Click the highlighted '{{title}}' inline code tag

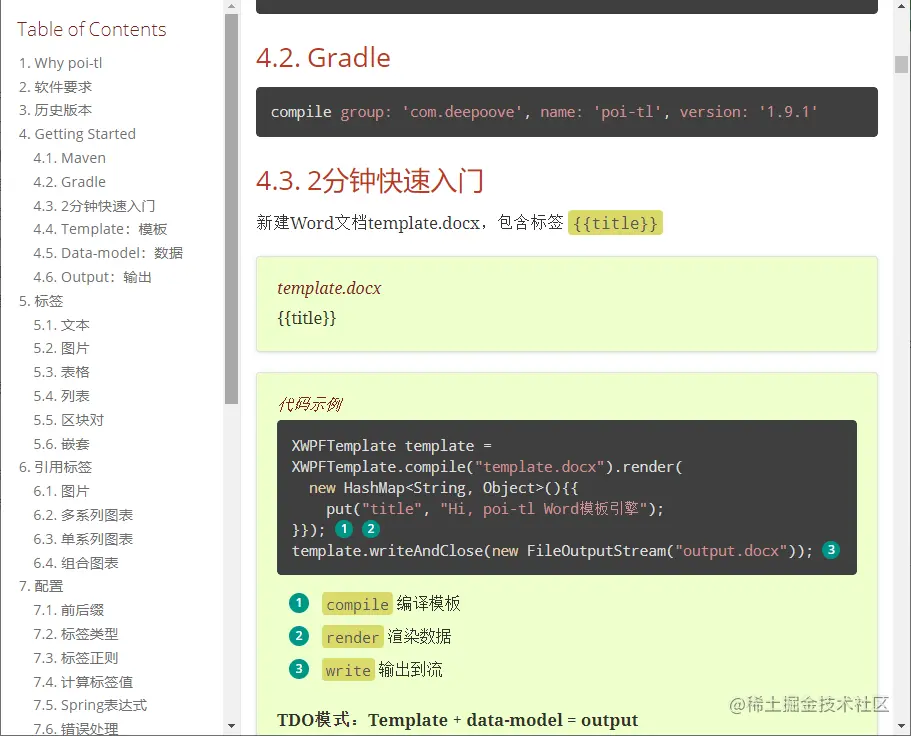(615, 223)
